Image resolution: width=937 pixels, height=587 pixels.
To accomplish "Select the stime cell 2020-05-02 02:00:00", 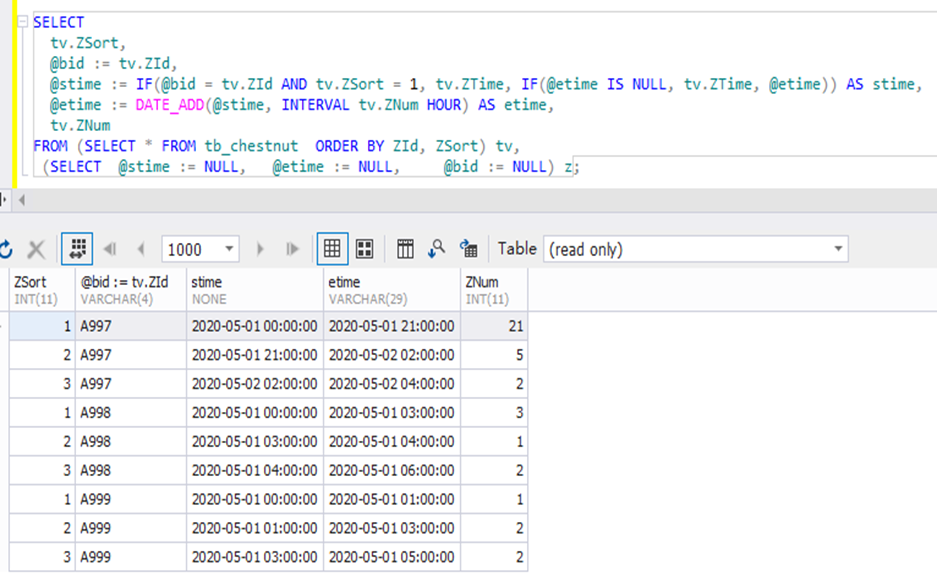I will [255, 384].
